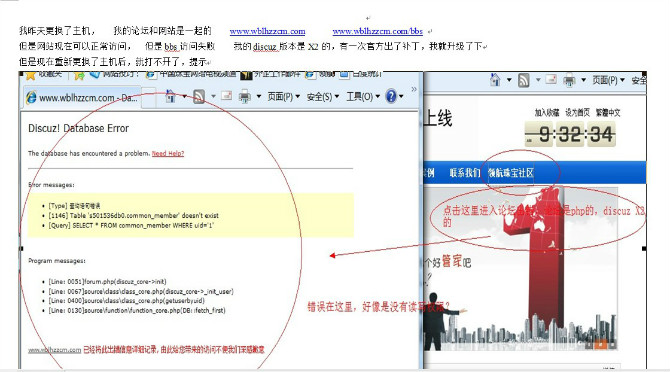This screenshot has height=372, width=670.
Task: Click the printer icon in right browser window
Action: pyautogui.click(x=569, y=80)
